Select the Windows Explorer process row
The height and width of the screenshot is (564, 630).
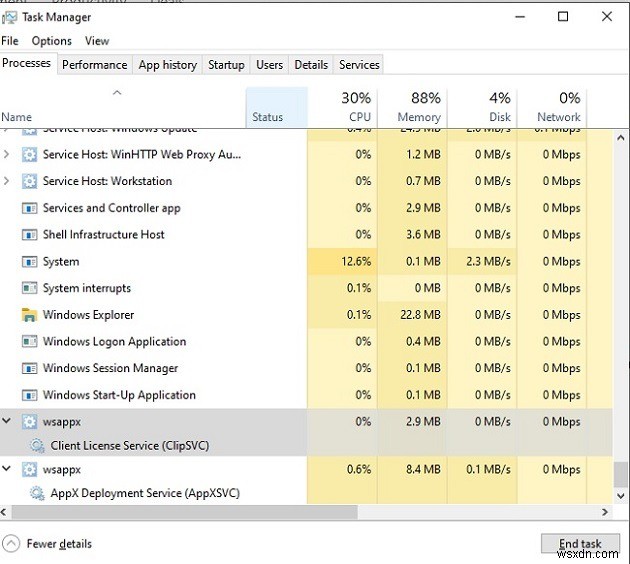click(x=306, y=315)
